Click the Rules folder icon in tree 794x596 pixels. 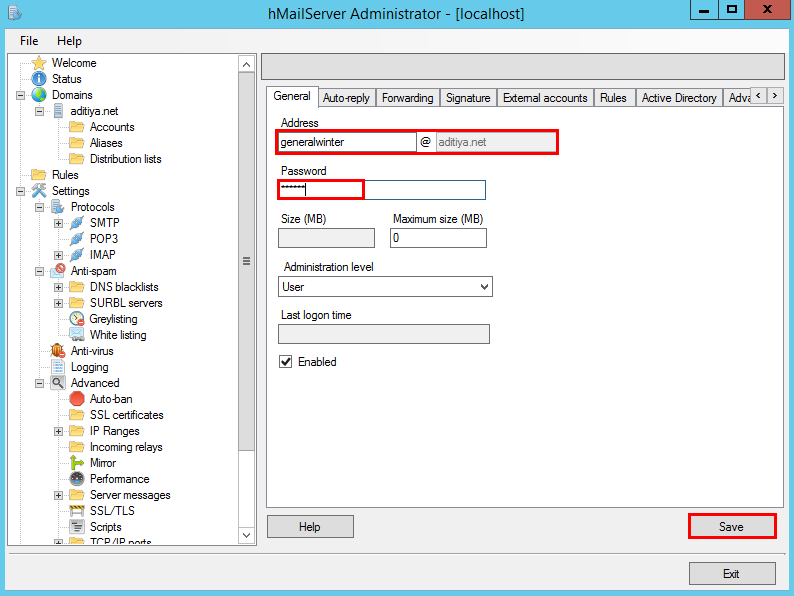39,175
